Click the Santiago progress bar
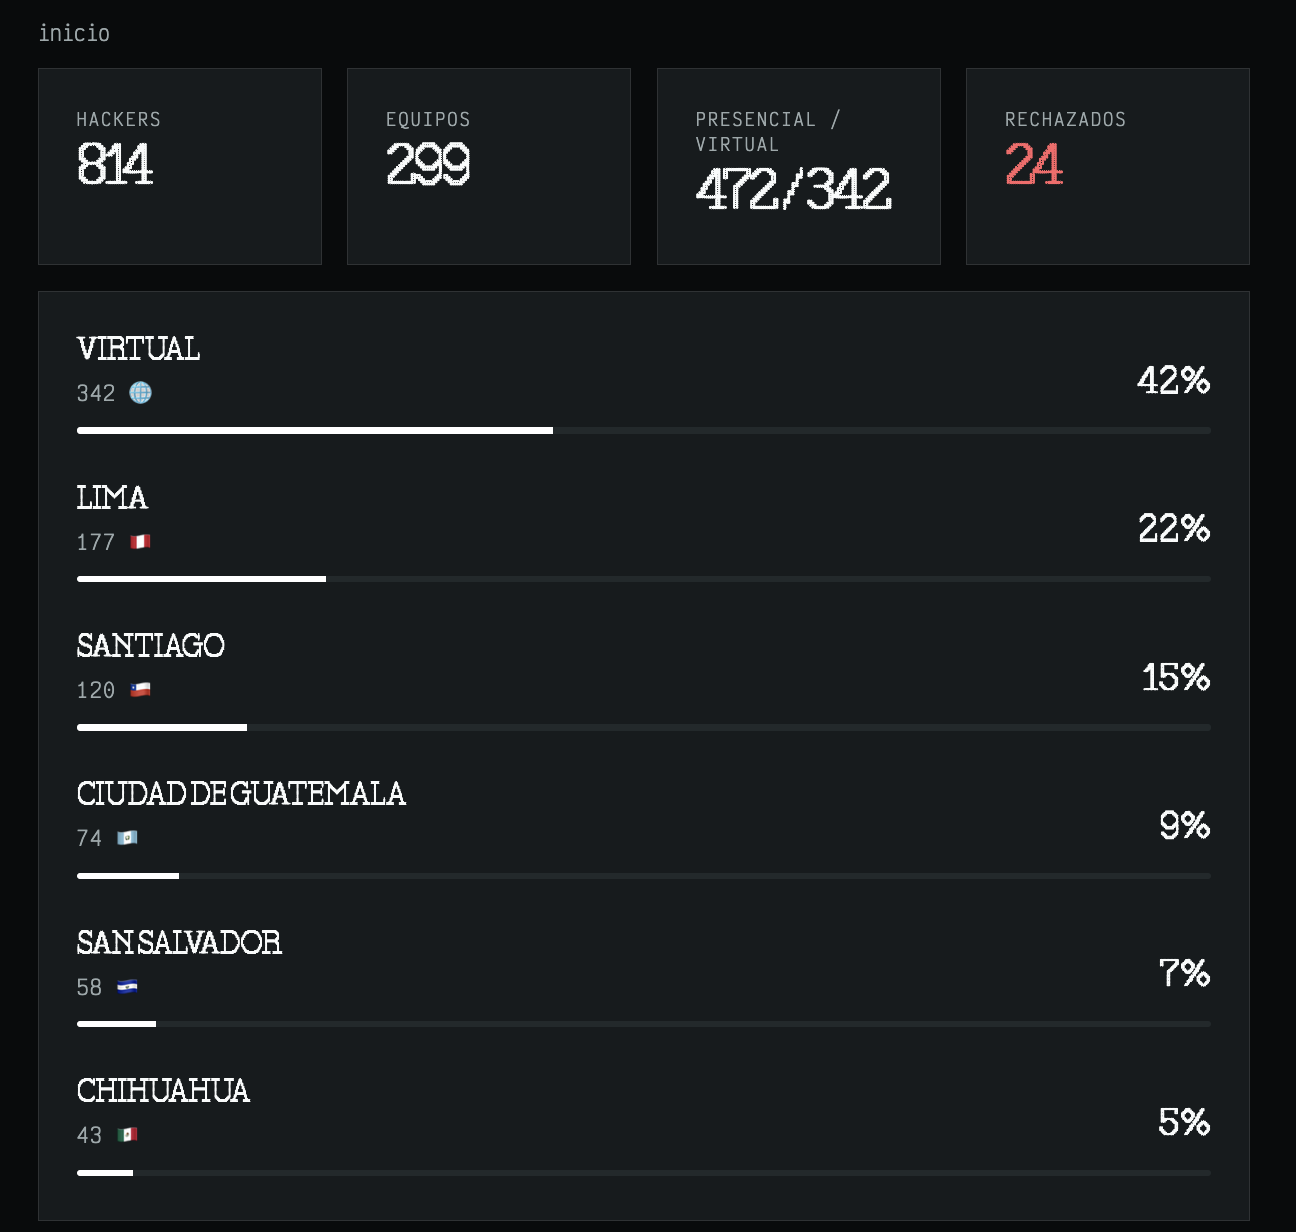This screenshot has width=1296, height=1232. (643, 727)
